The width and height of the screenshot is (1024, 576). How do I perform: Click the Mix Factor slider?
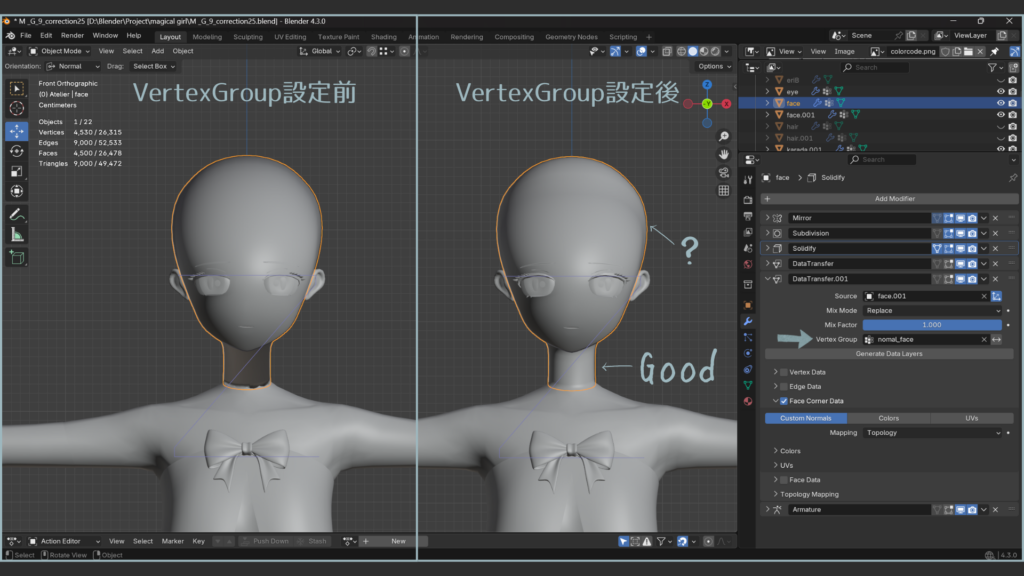(931, 325)
